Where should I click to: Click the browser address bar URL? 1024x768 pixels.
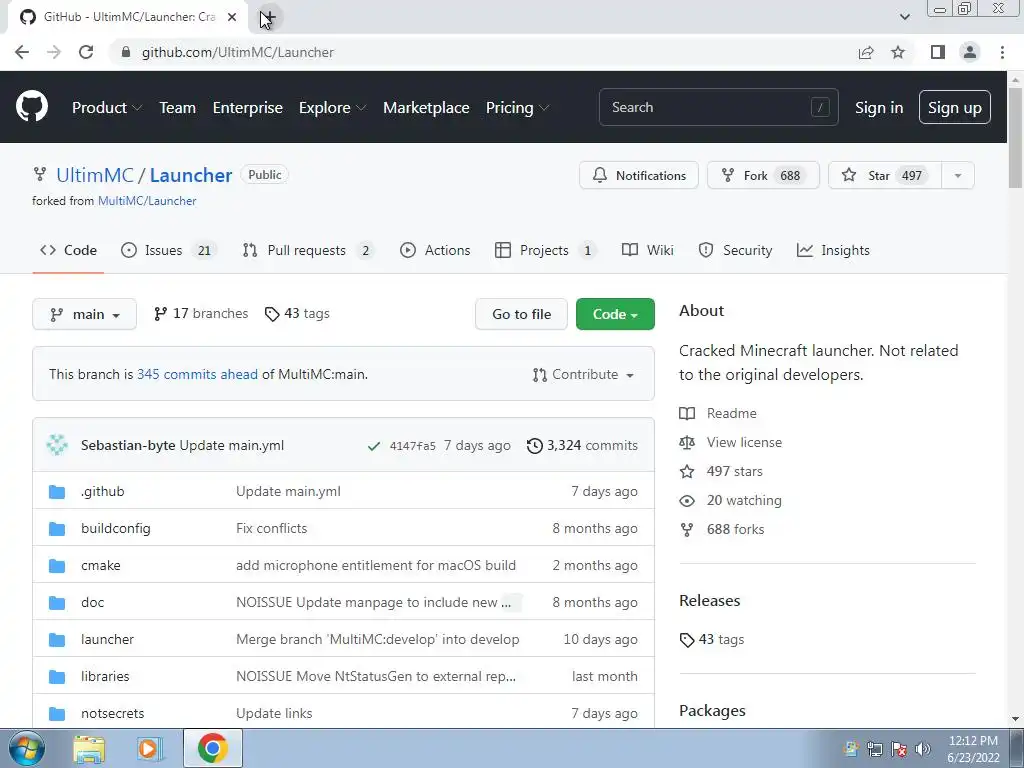238,52
